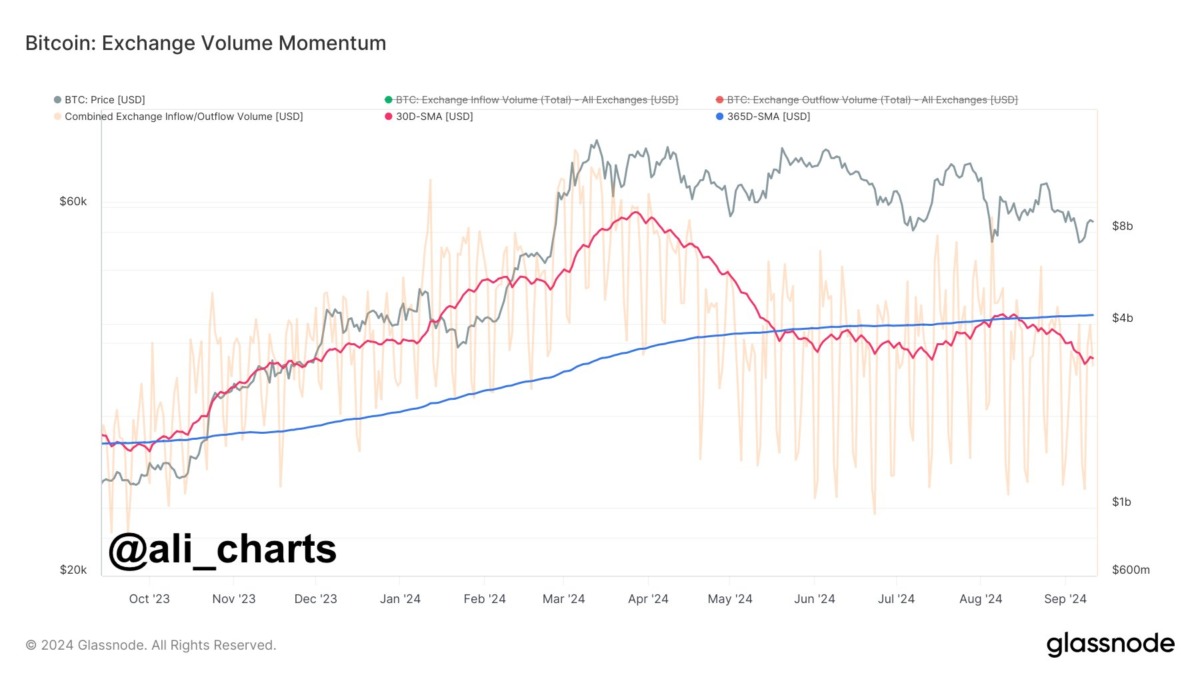Click the Bitcoin: Exchange Volume Momentum title

pyautogui.click(x=205, y=44)
